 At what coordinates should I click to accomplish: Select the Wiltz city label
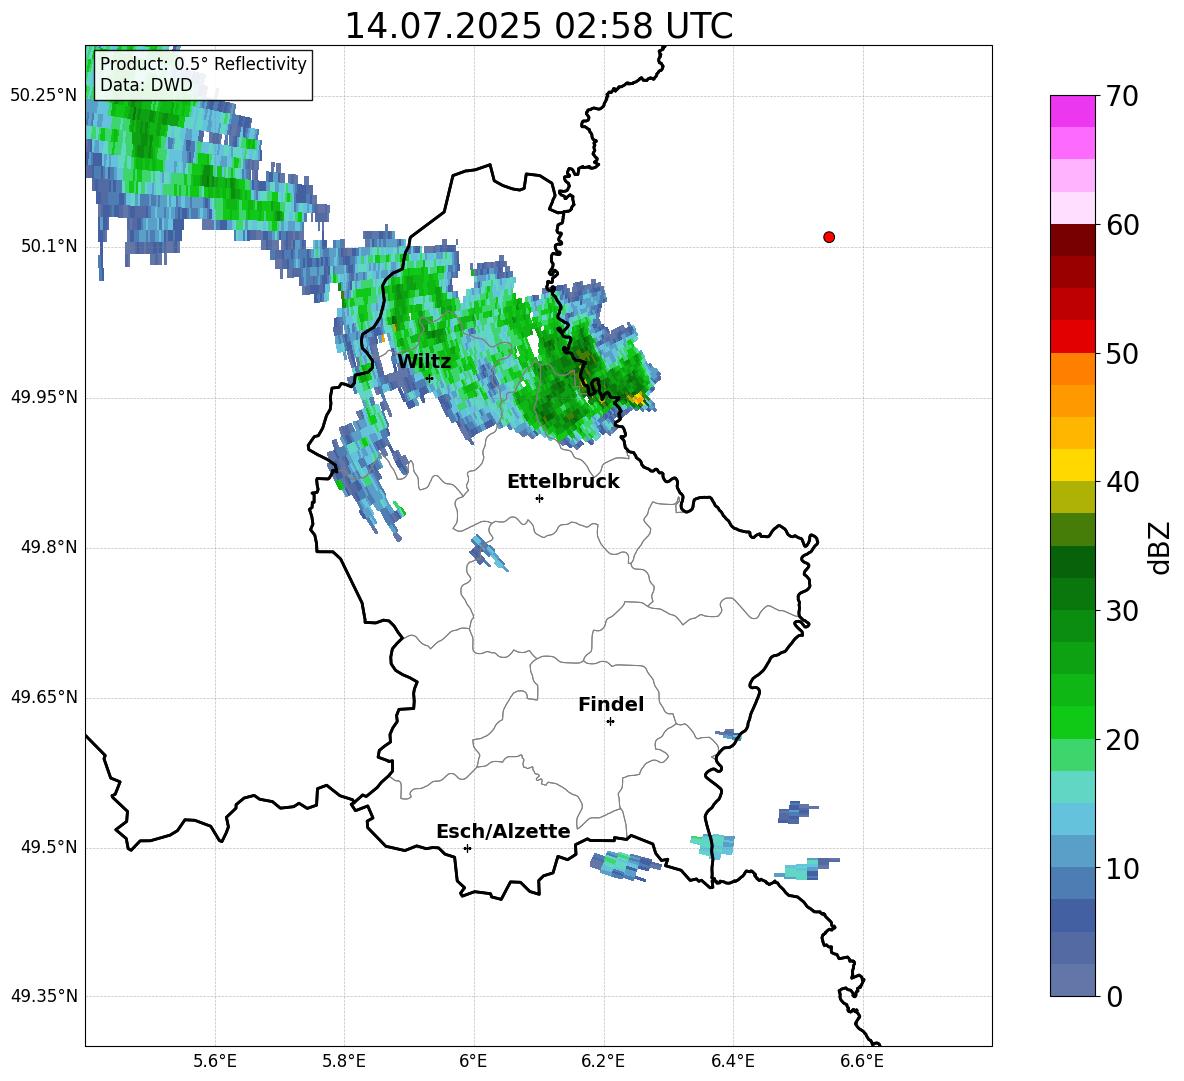coord(424,362)
